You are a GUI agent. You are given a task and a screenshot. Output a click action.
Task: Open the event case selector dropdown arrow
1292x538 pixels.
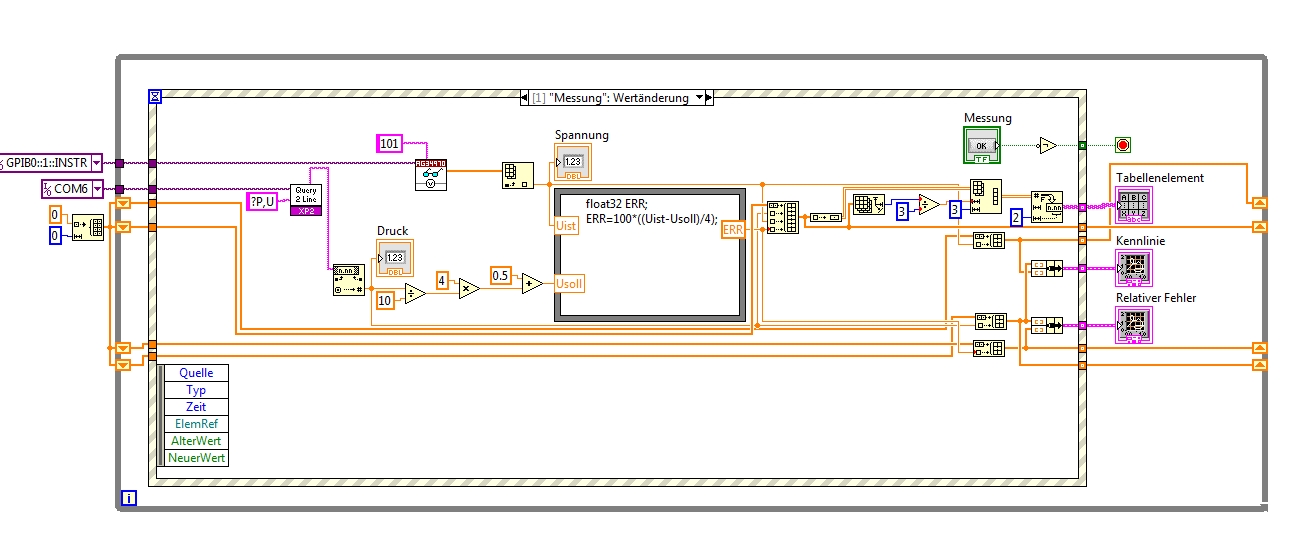[x=700, y=98]
